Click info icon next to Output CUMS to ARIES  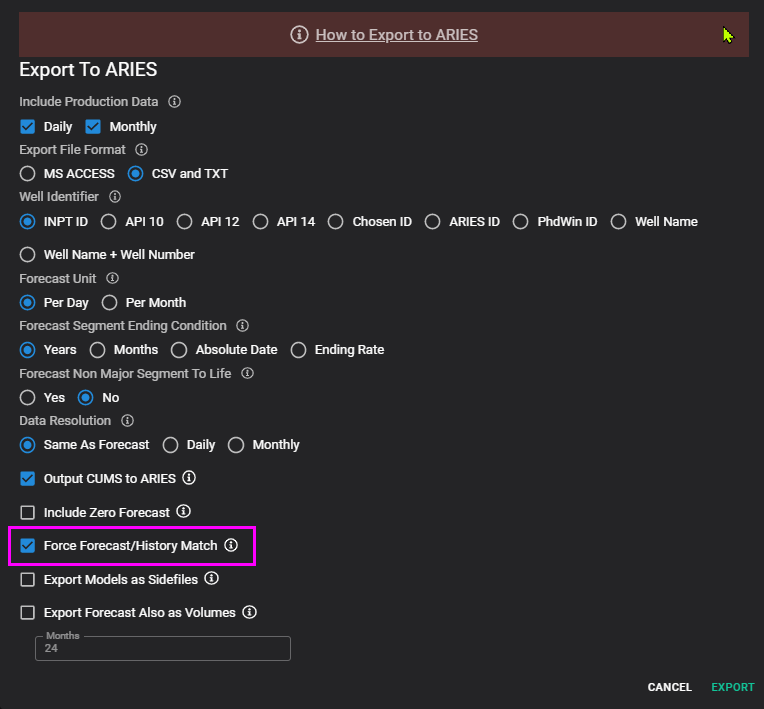[x=189, y=478]
